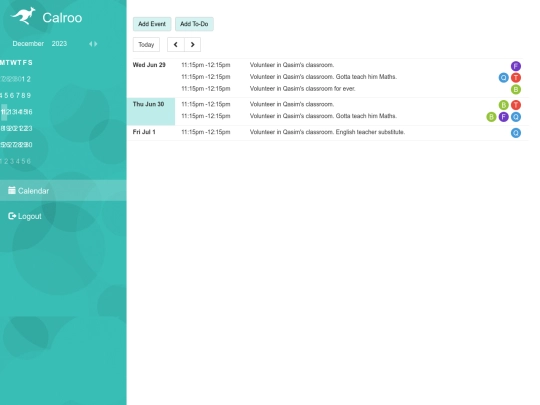Select Logout in the sidebar

click(25, 216)
